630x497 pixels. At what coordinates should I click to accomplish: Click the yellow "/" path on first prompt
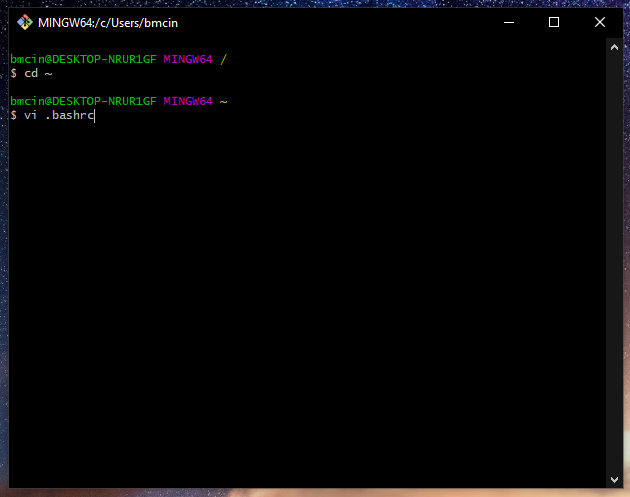click(223, 59)
